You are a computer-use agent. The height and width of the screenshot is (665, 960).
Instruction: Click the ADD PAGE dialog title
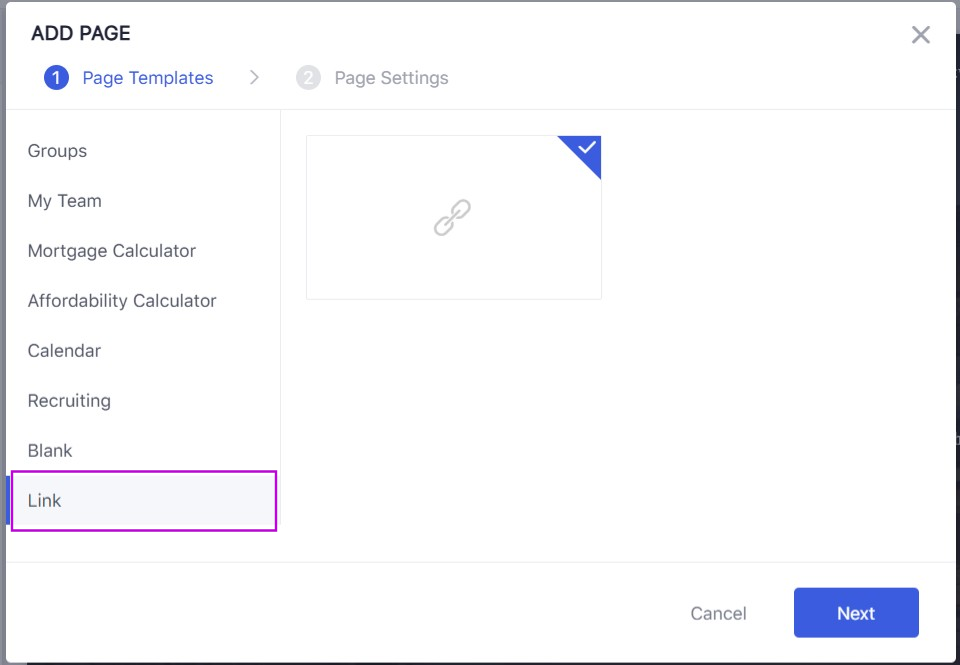pyautogui.click(x=81, y=33)
